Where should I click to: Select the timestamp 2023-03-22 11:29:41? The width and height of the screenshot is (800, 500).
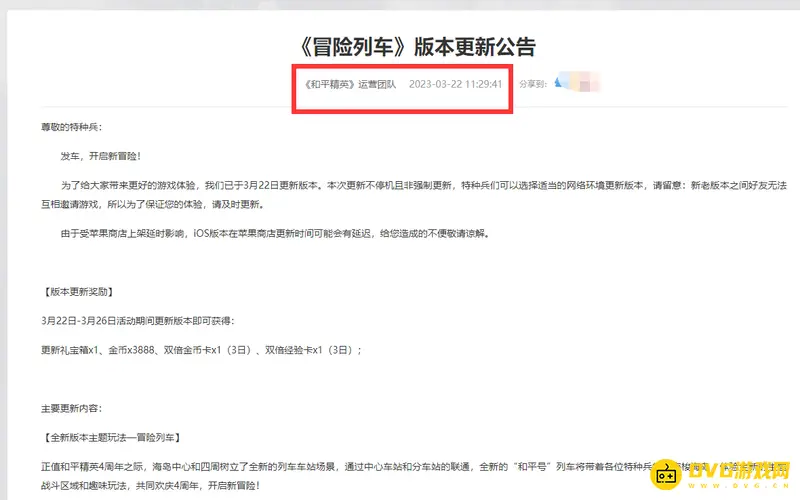[456, 84]
